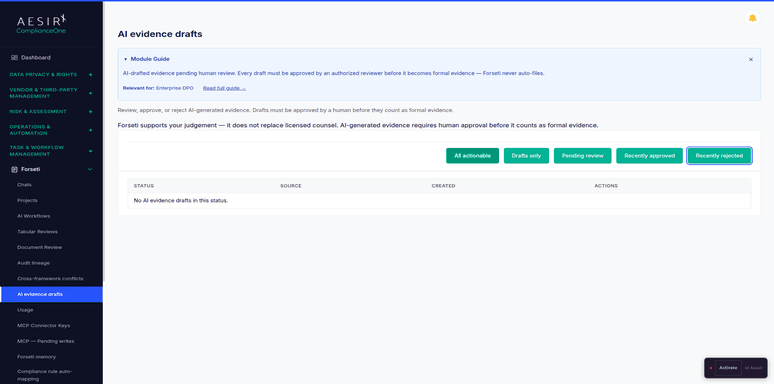The width and height of the screenshot is (774, 384).
Task: Expand Vendor & Third-Party Management plus
Action: pos(90,93)
